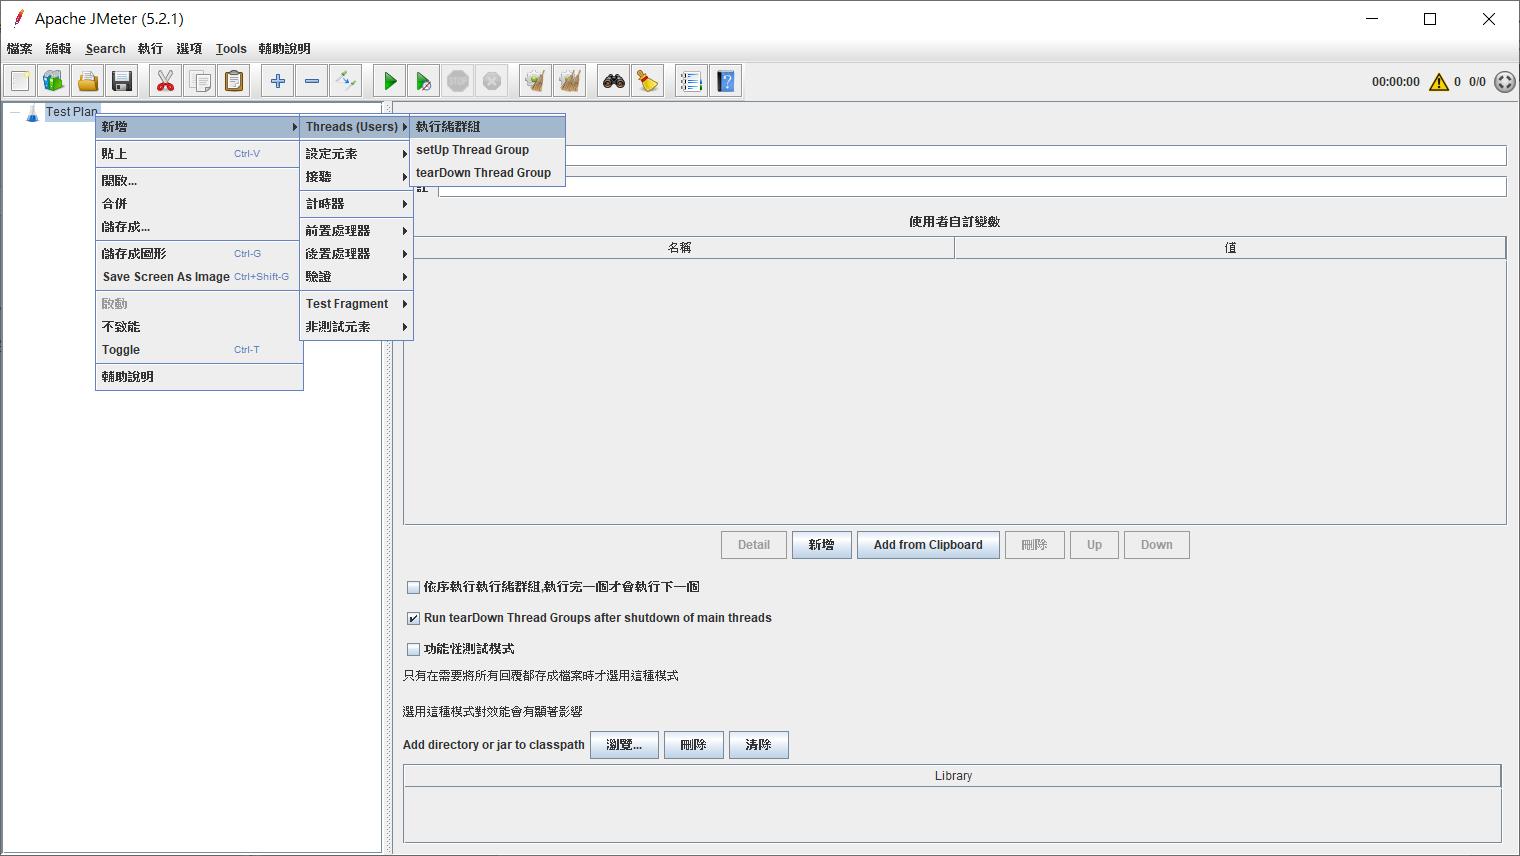Click Start no pauses icon
The width and height of the screenshot is (1520, 856).
click(x=424, y=81)
